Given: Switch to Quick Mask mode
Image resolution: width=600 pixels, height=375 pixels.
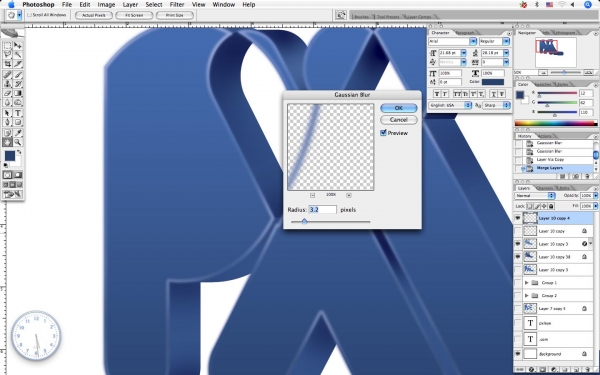Looking at the screenshot, I should coord(18,175).
